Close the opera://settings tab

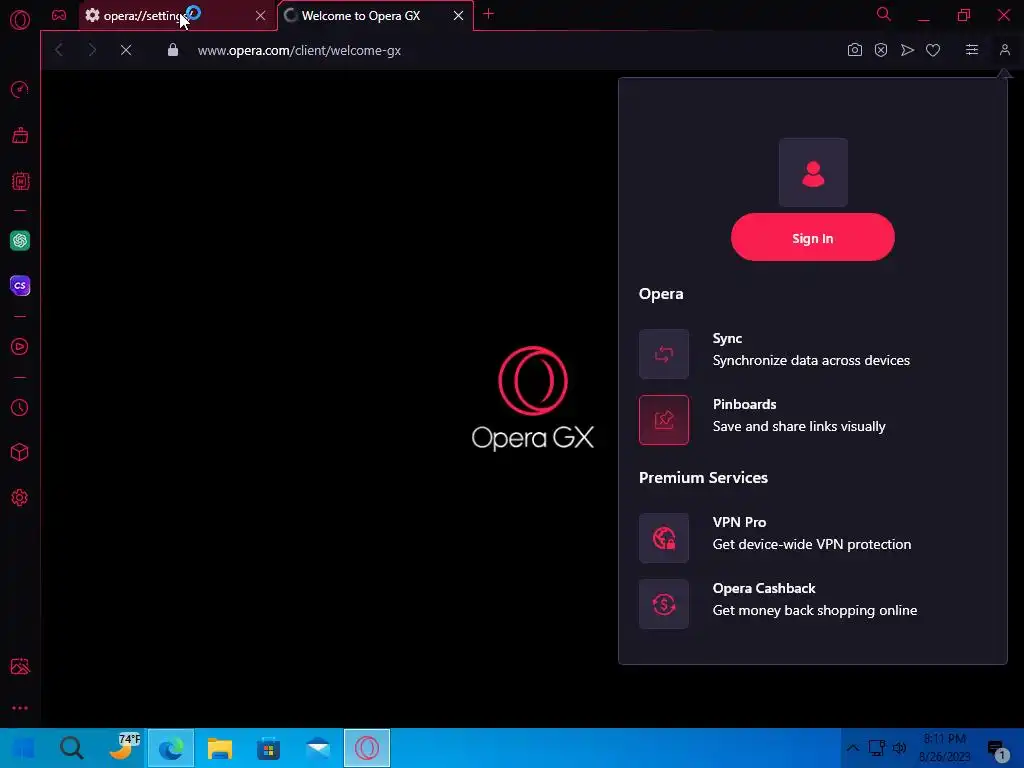261,16
